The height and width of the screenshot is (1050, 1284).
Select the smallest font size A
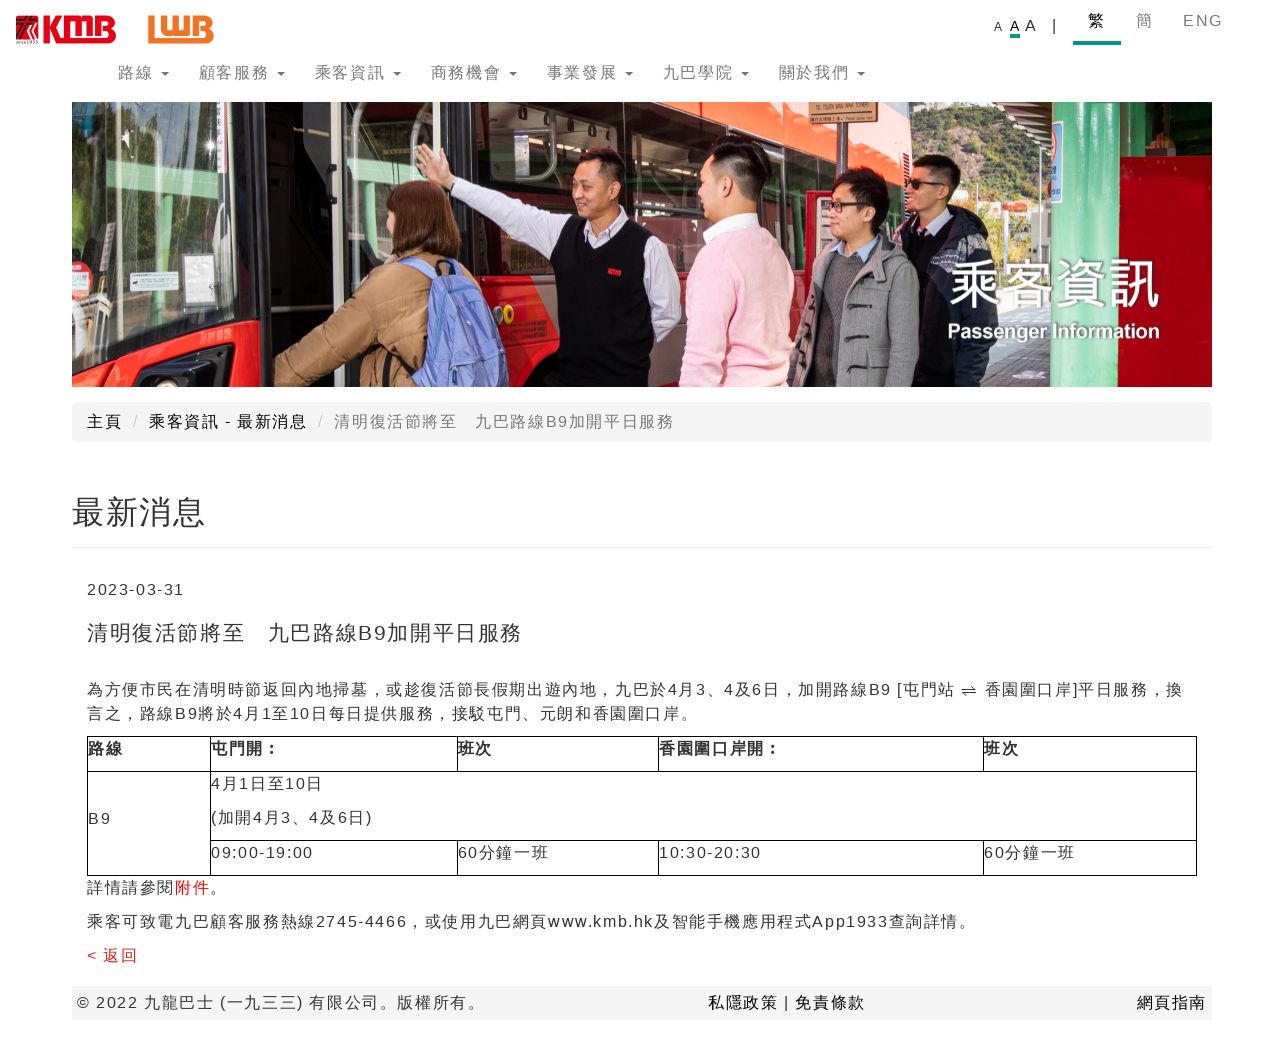998,27
